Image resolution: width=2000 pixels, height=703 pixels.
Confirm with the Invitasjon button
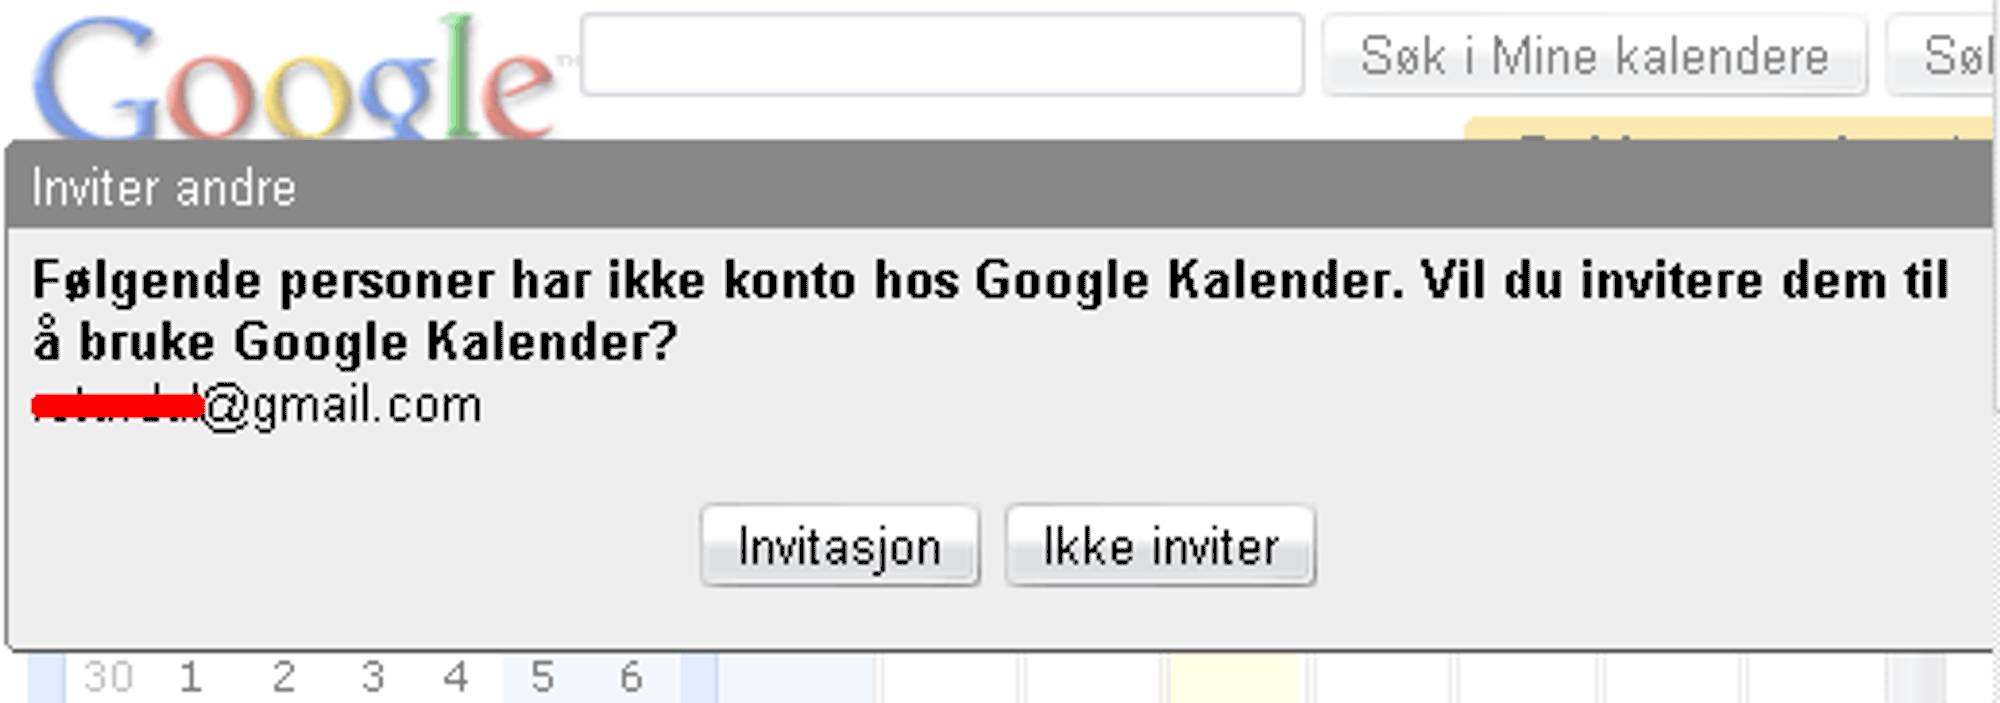840,546
